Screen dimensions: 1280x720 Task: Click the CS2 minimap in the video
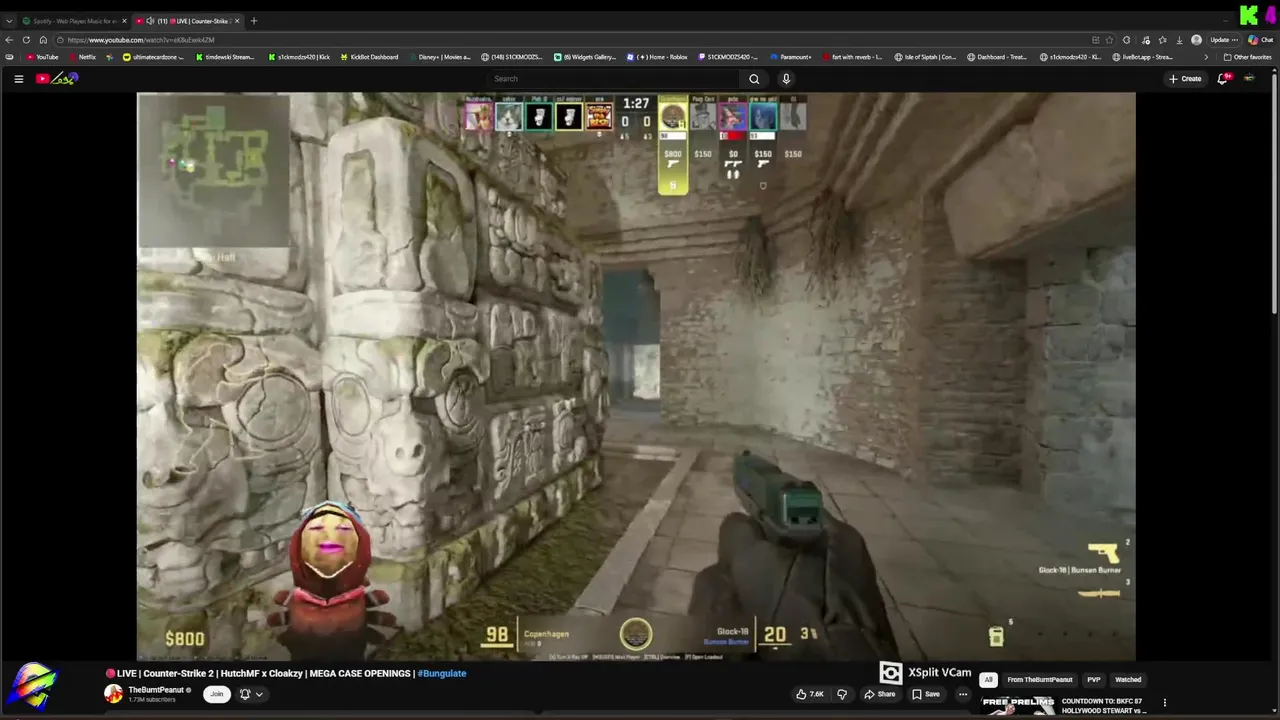[214, 170]
